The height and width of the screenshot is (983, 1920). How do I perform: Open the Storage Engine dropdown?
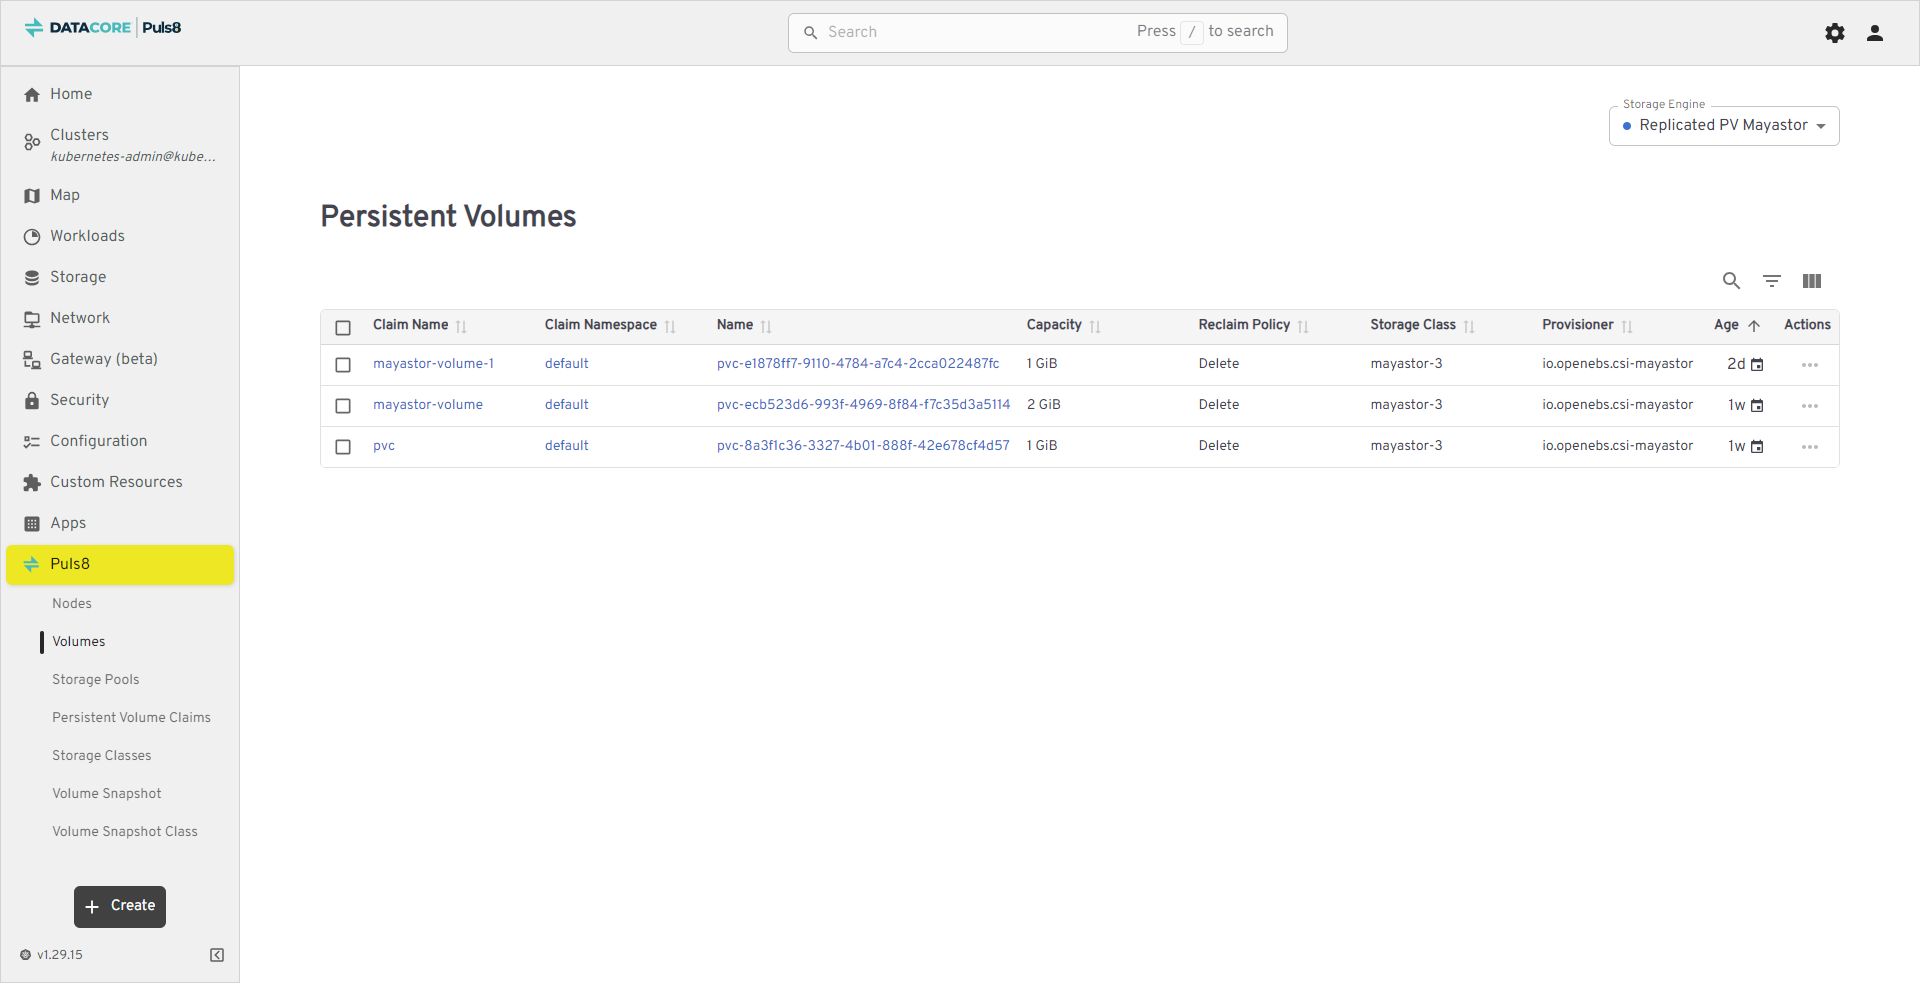1723,126
